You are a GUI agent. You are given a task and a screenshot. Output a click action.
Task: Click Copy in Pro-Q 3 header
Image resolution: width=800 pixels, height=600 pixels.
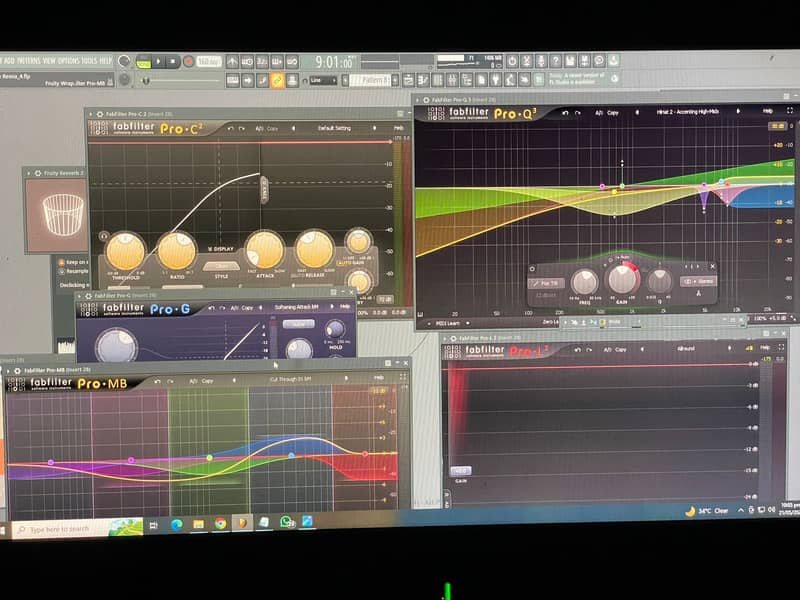pyautogui.click(x=613, y=113)
